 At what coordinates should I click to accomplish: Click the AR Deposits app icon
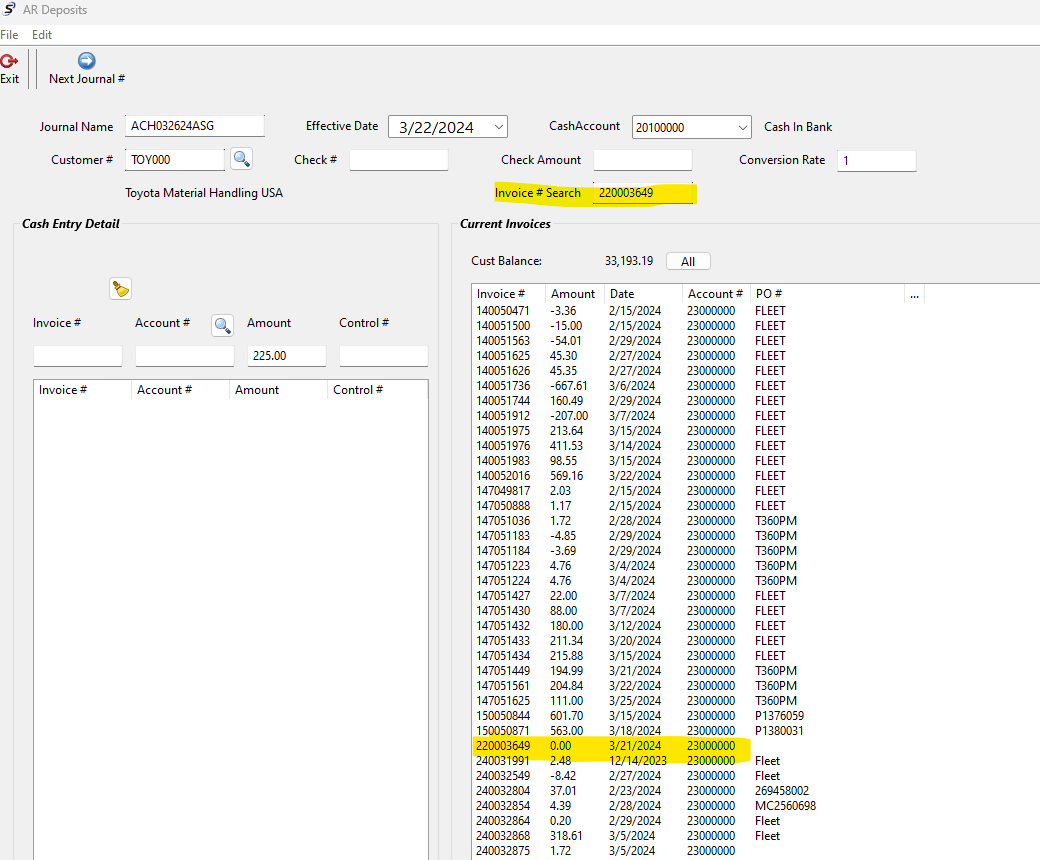click(8, 10)
